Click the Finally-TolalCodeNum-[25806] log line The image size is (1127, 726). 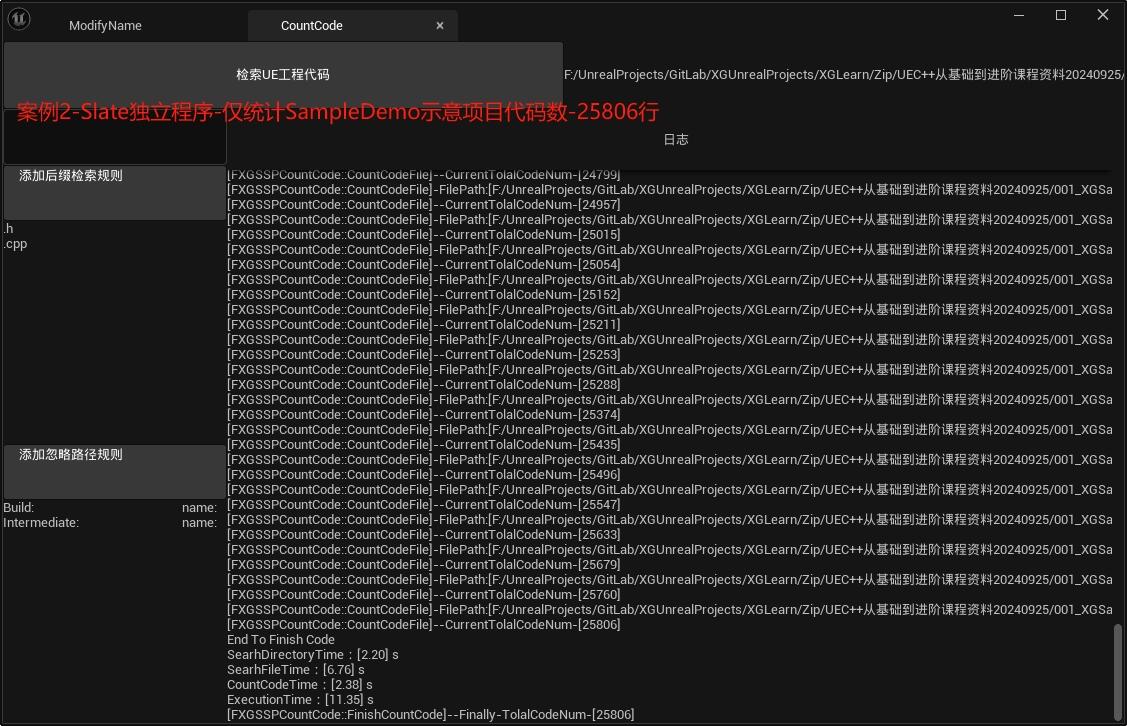pos(431,714)
